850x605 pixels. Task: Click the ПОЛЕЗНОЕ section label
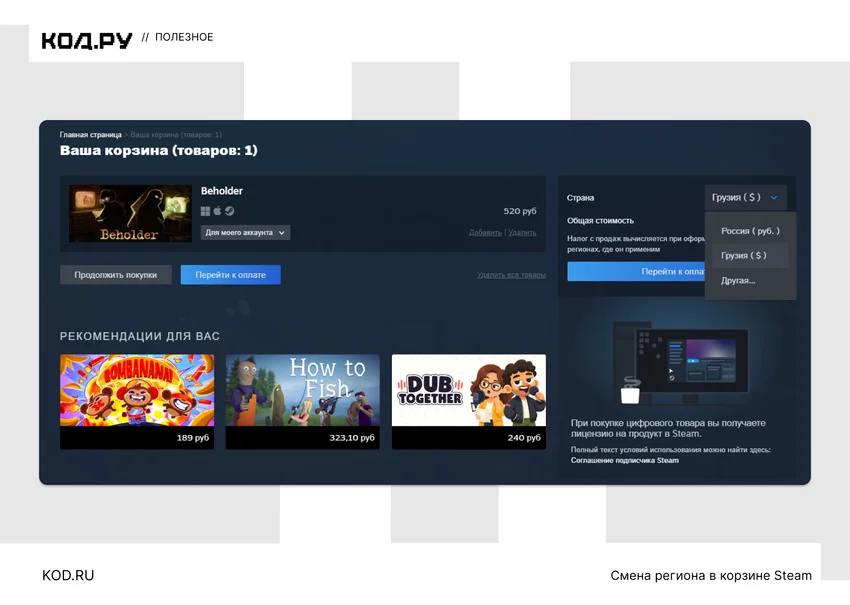[x=184, y=37]
